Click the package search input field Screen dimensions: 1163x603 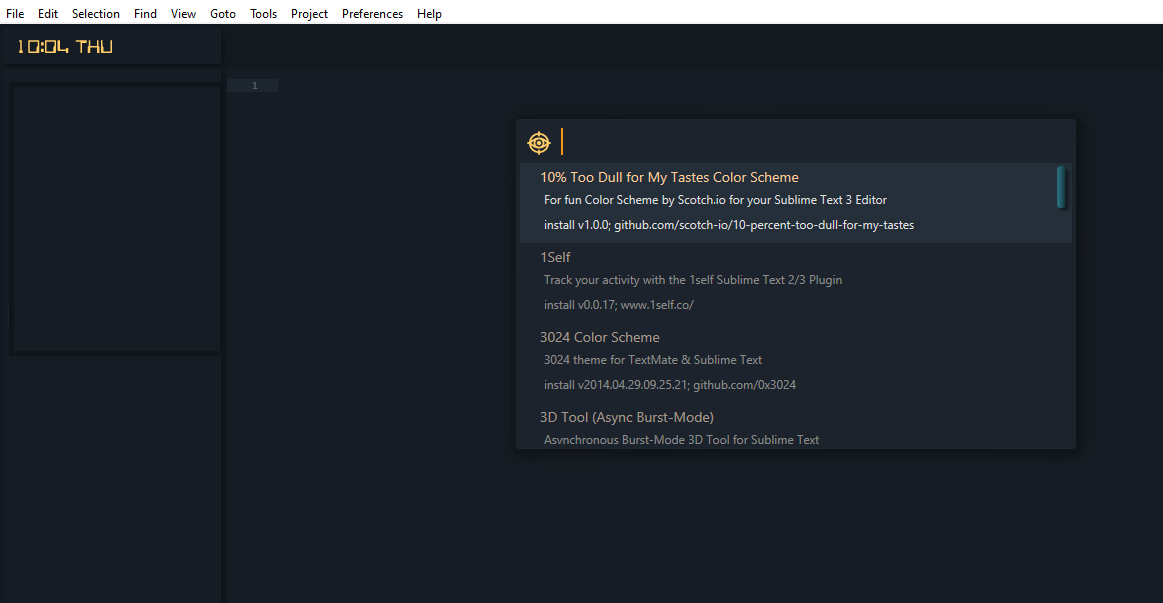812,142
